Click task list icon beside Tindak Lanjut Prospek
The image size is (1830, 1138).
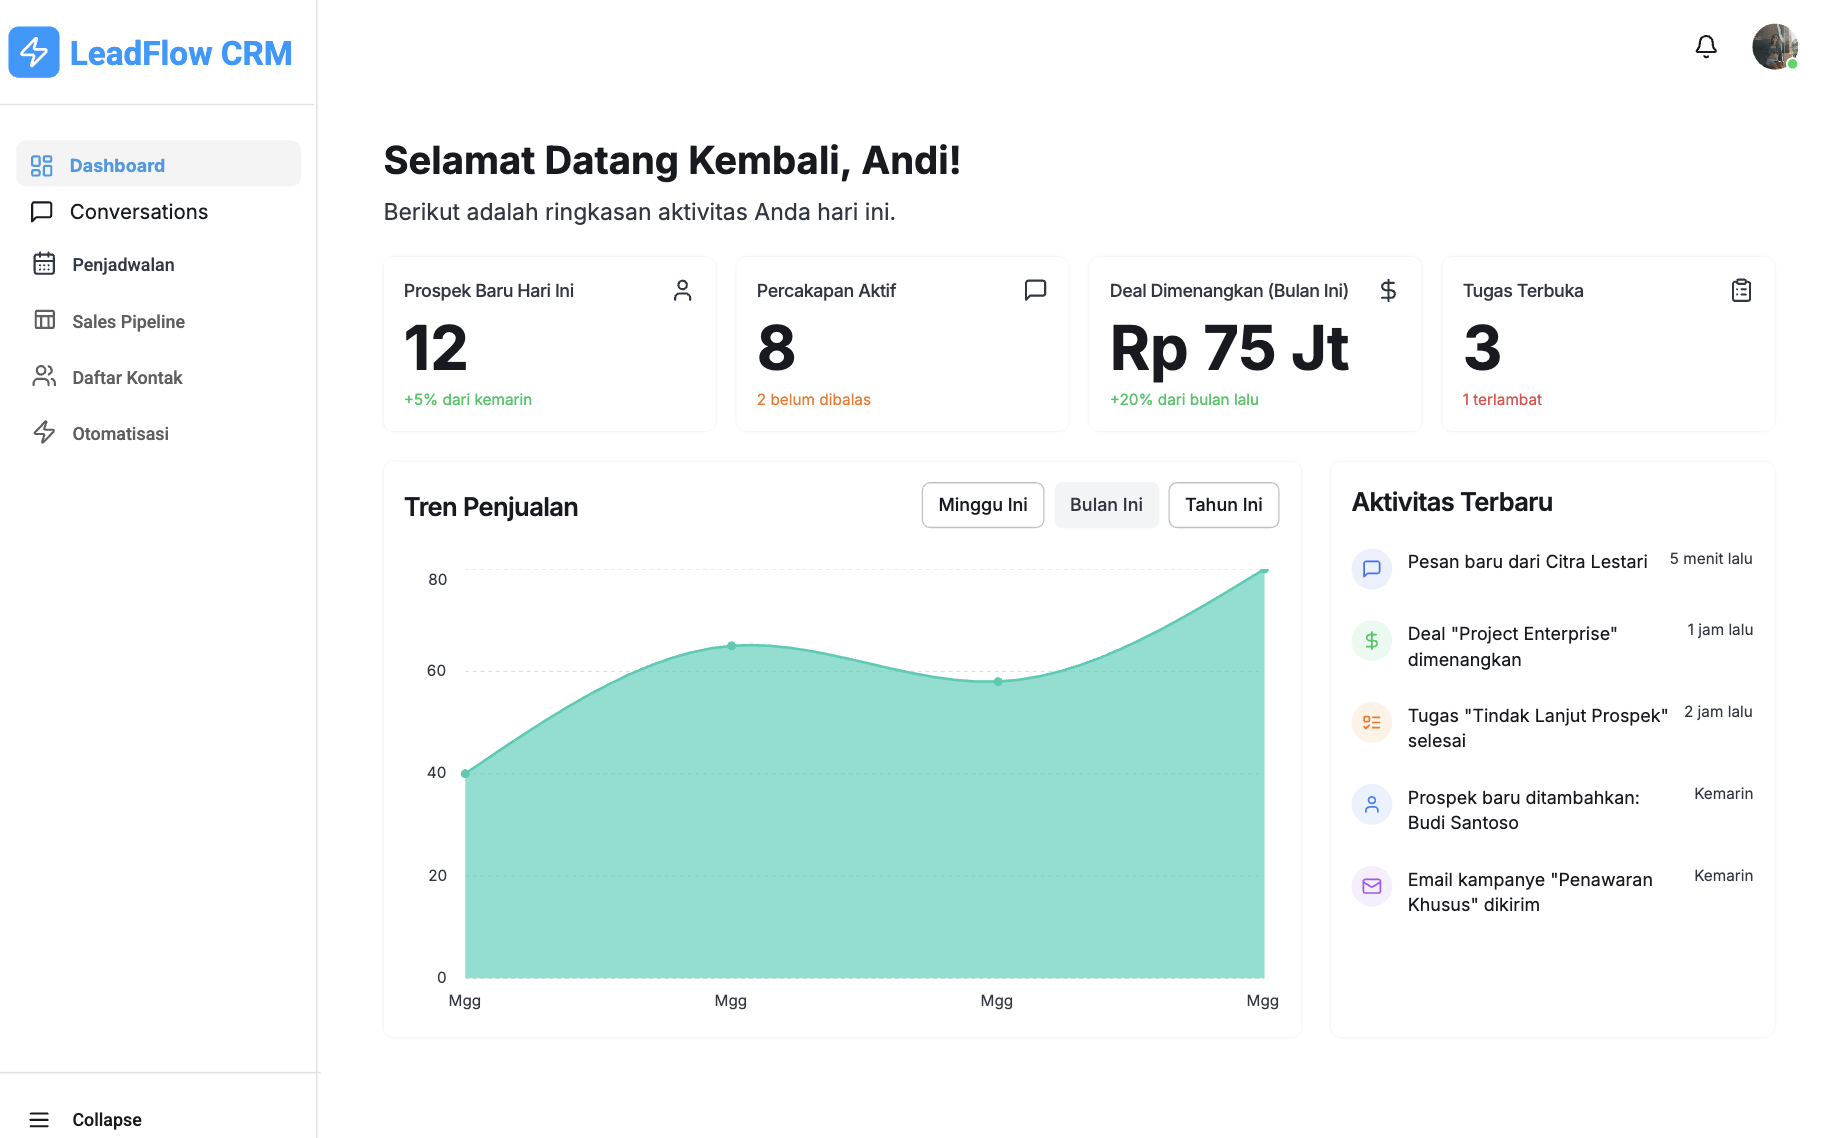tap(1372, 722)
